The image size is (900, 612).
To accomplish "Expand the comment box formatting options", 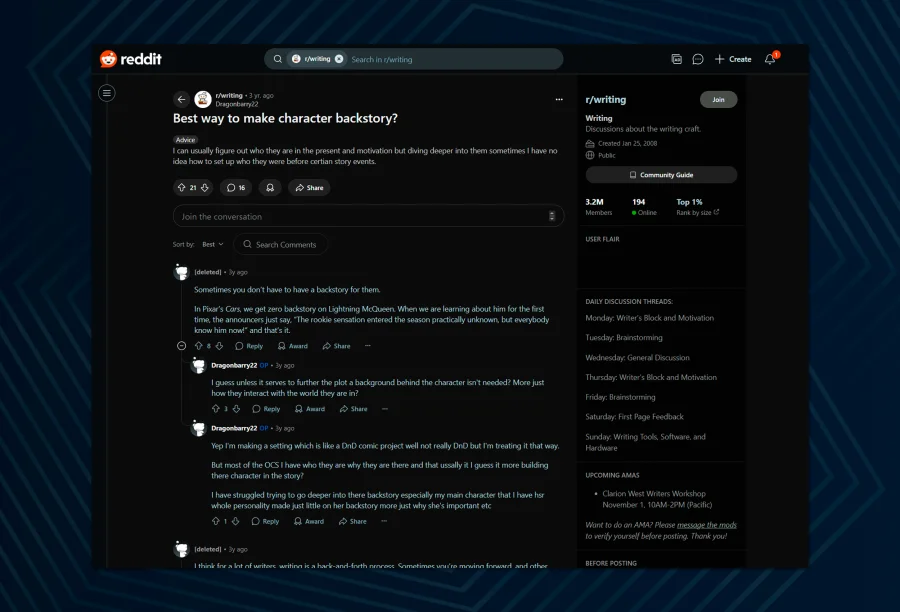I will (x=552, y=216).
